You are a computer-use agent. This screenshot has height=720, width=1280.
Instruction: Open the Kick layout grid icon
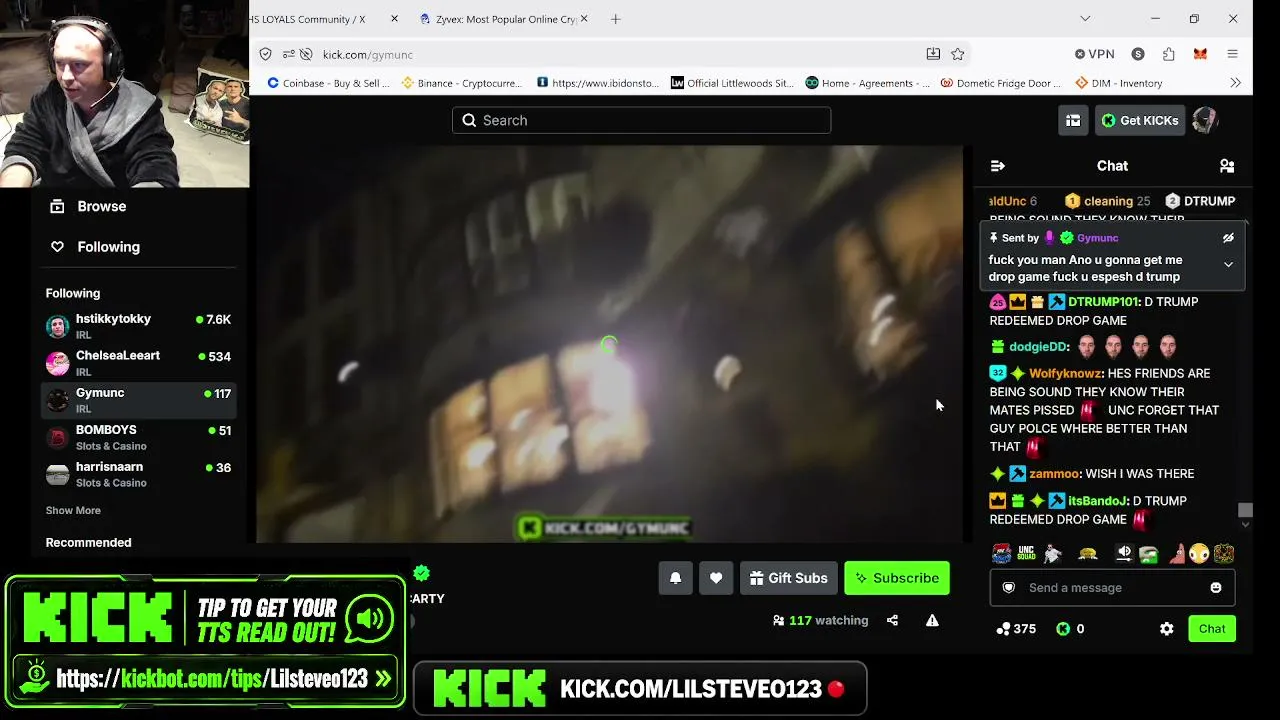(1073, 120)
